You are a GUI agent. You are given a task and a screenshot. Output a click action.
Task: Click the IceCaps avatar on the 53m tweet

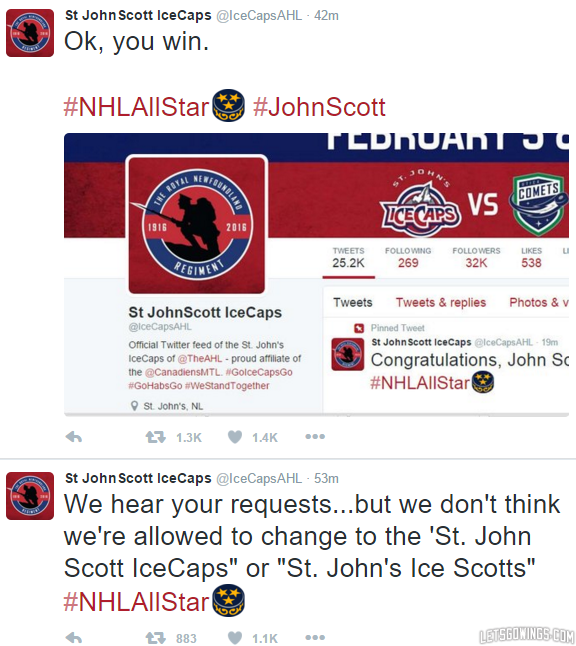(x=30, y=496)
